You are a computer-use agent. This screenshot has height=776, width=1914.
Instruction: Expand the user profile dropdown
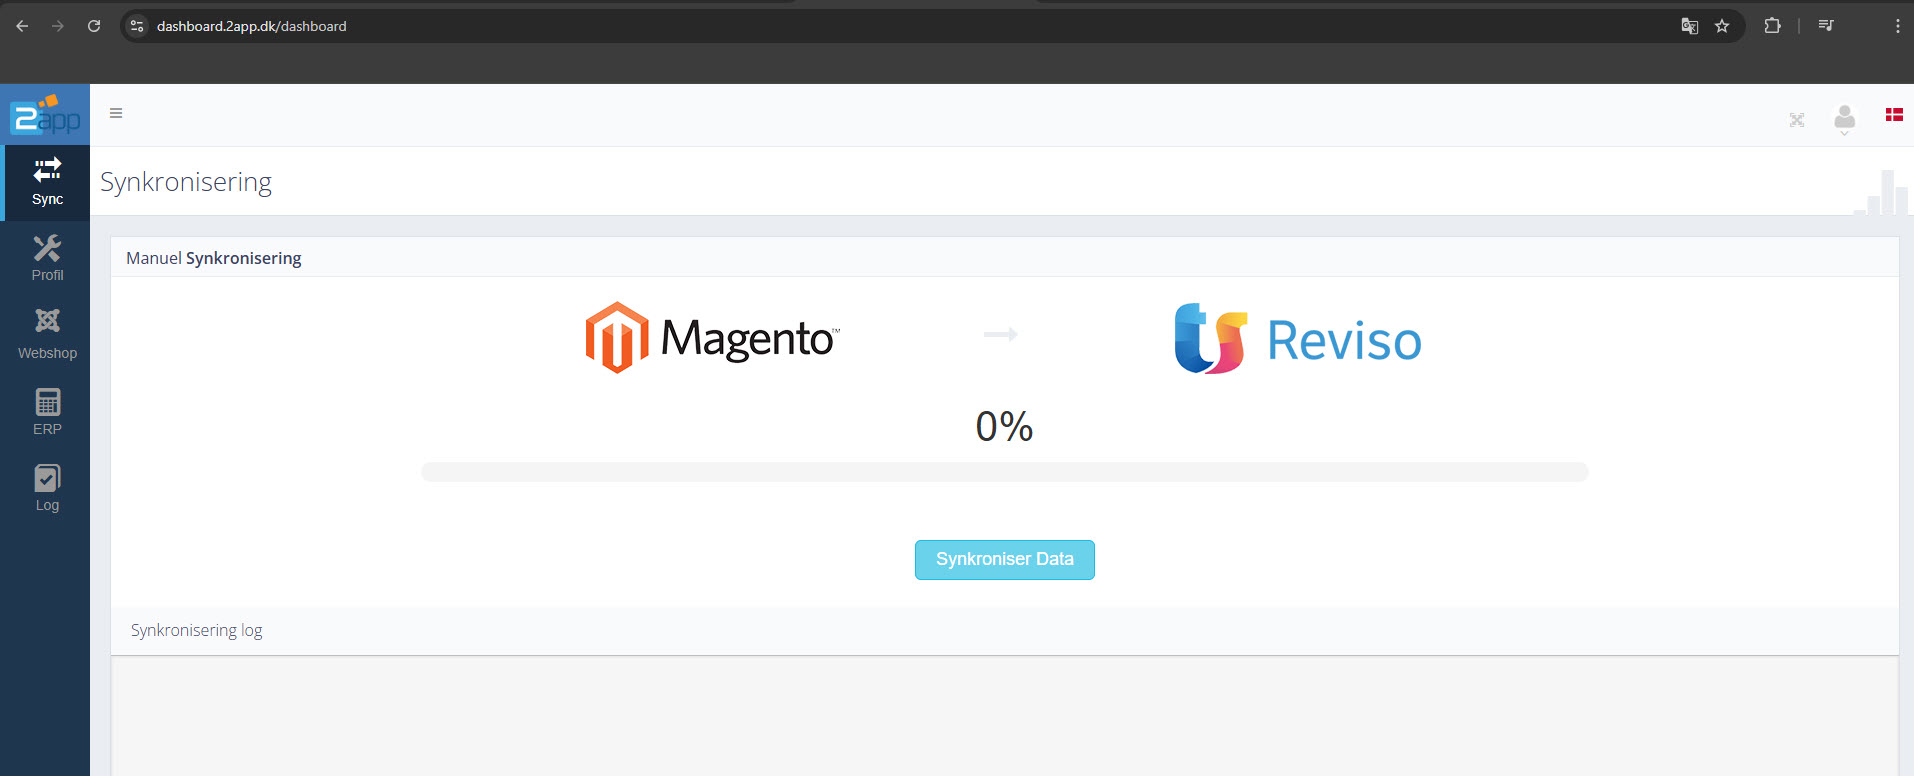click(1844, 120)
